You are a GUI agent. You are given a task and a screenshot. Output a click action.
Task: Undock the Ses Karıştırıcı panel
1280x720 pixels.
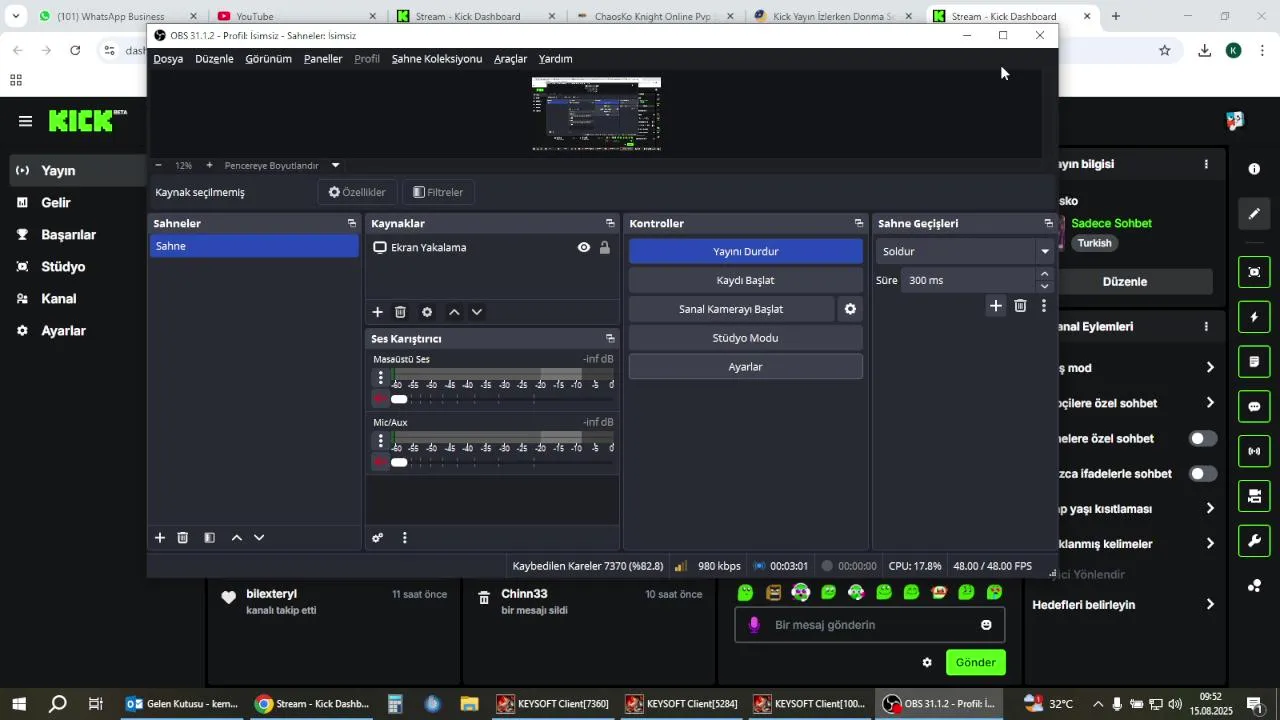(610, 339)
